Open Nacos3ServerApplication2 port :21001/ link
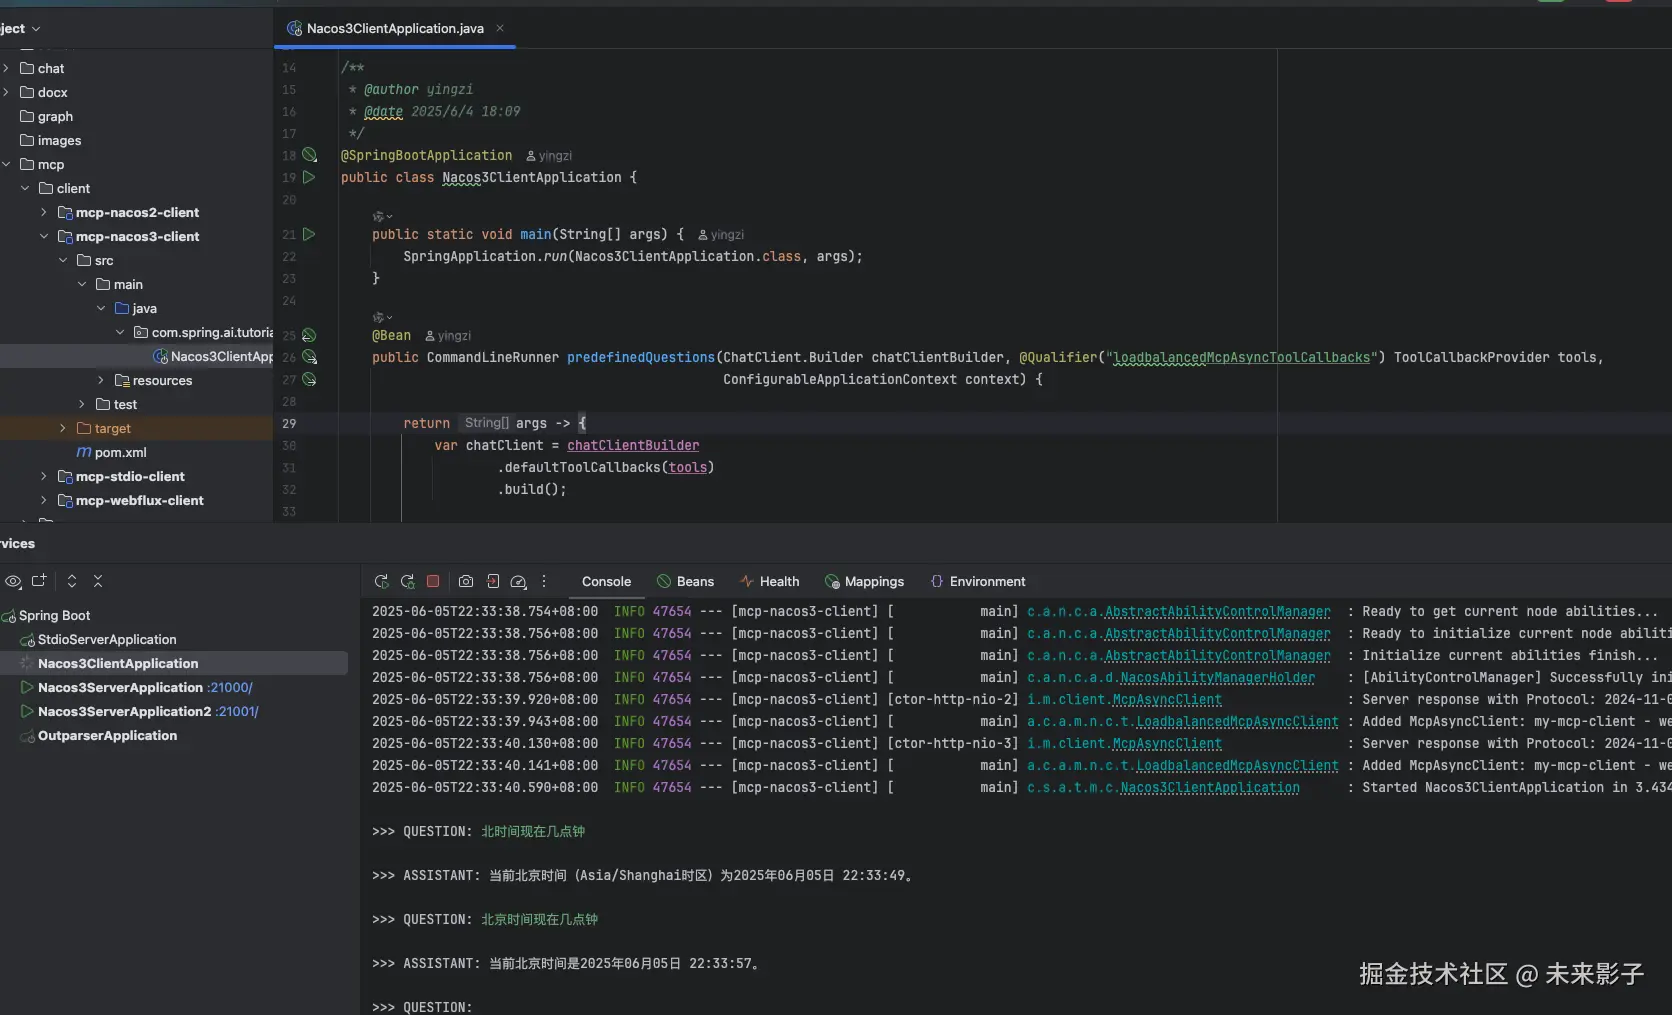1672x1015 pixels. tap(237, 711)
